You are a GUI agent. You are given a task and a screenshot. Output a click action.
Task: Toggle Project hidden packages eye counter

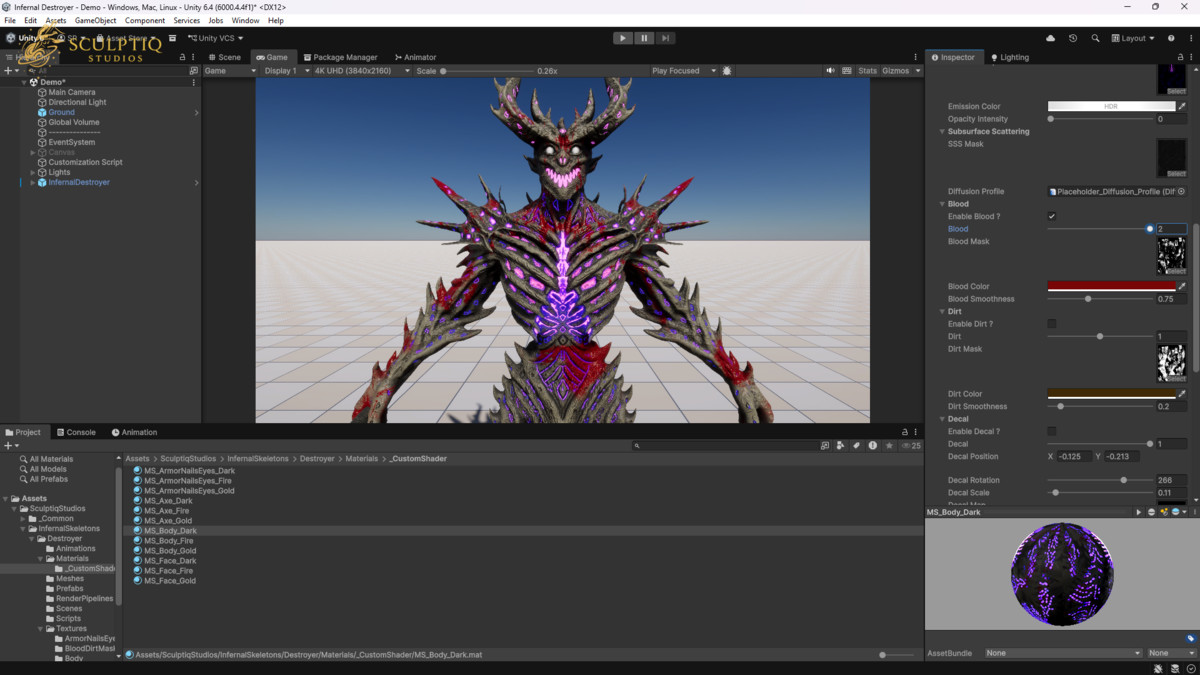point(911,446)
